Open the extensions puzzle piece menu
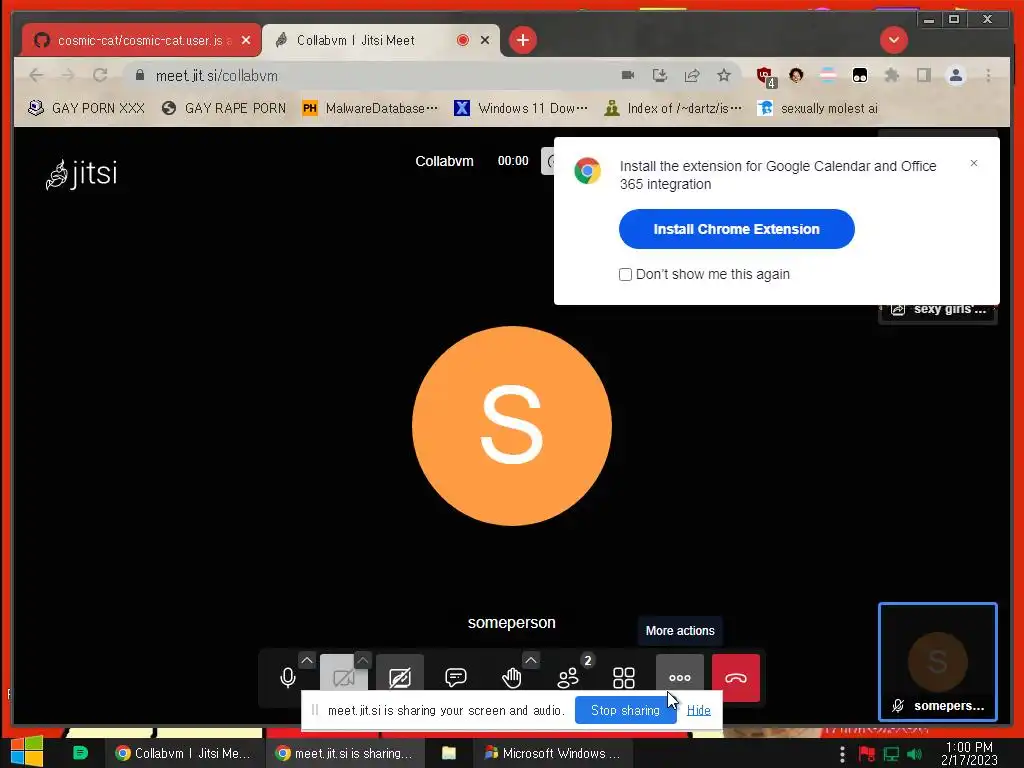The height and width of the screenshot is (768, 1024). point(891,75)
